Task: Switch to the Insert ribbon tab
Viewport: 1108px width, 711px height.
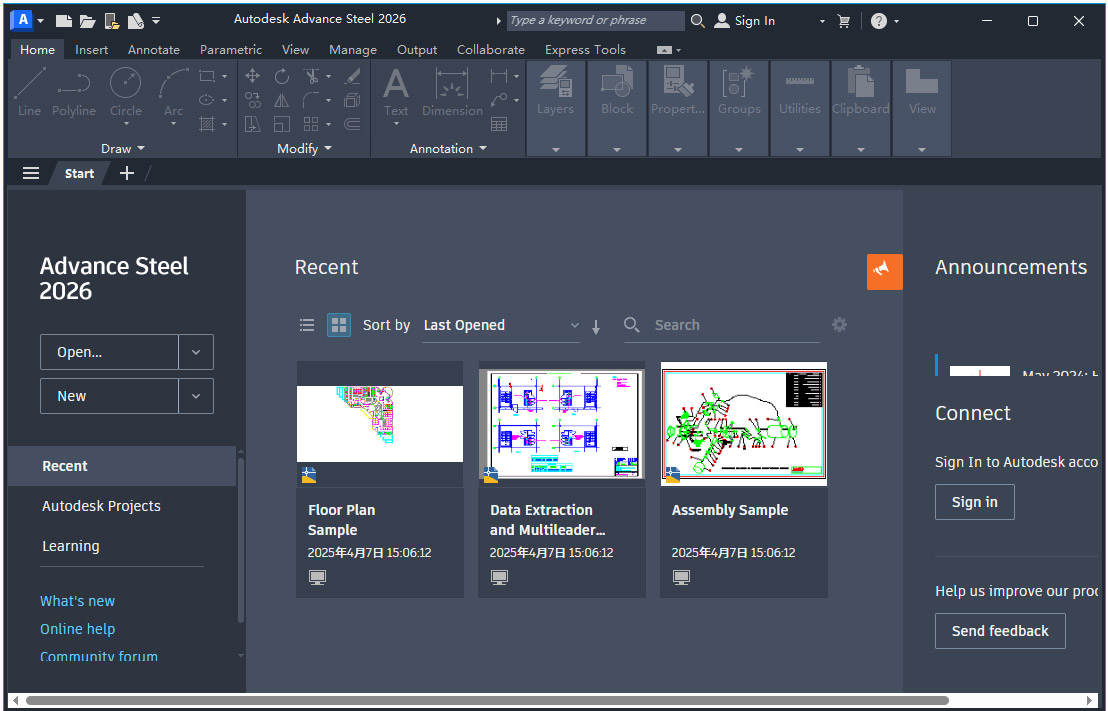Action: [91, 48]
